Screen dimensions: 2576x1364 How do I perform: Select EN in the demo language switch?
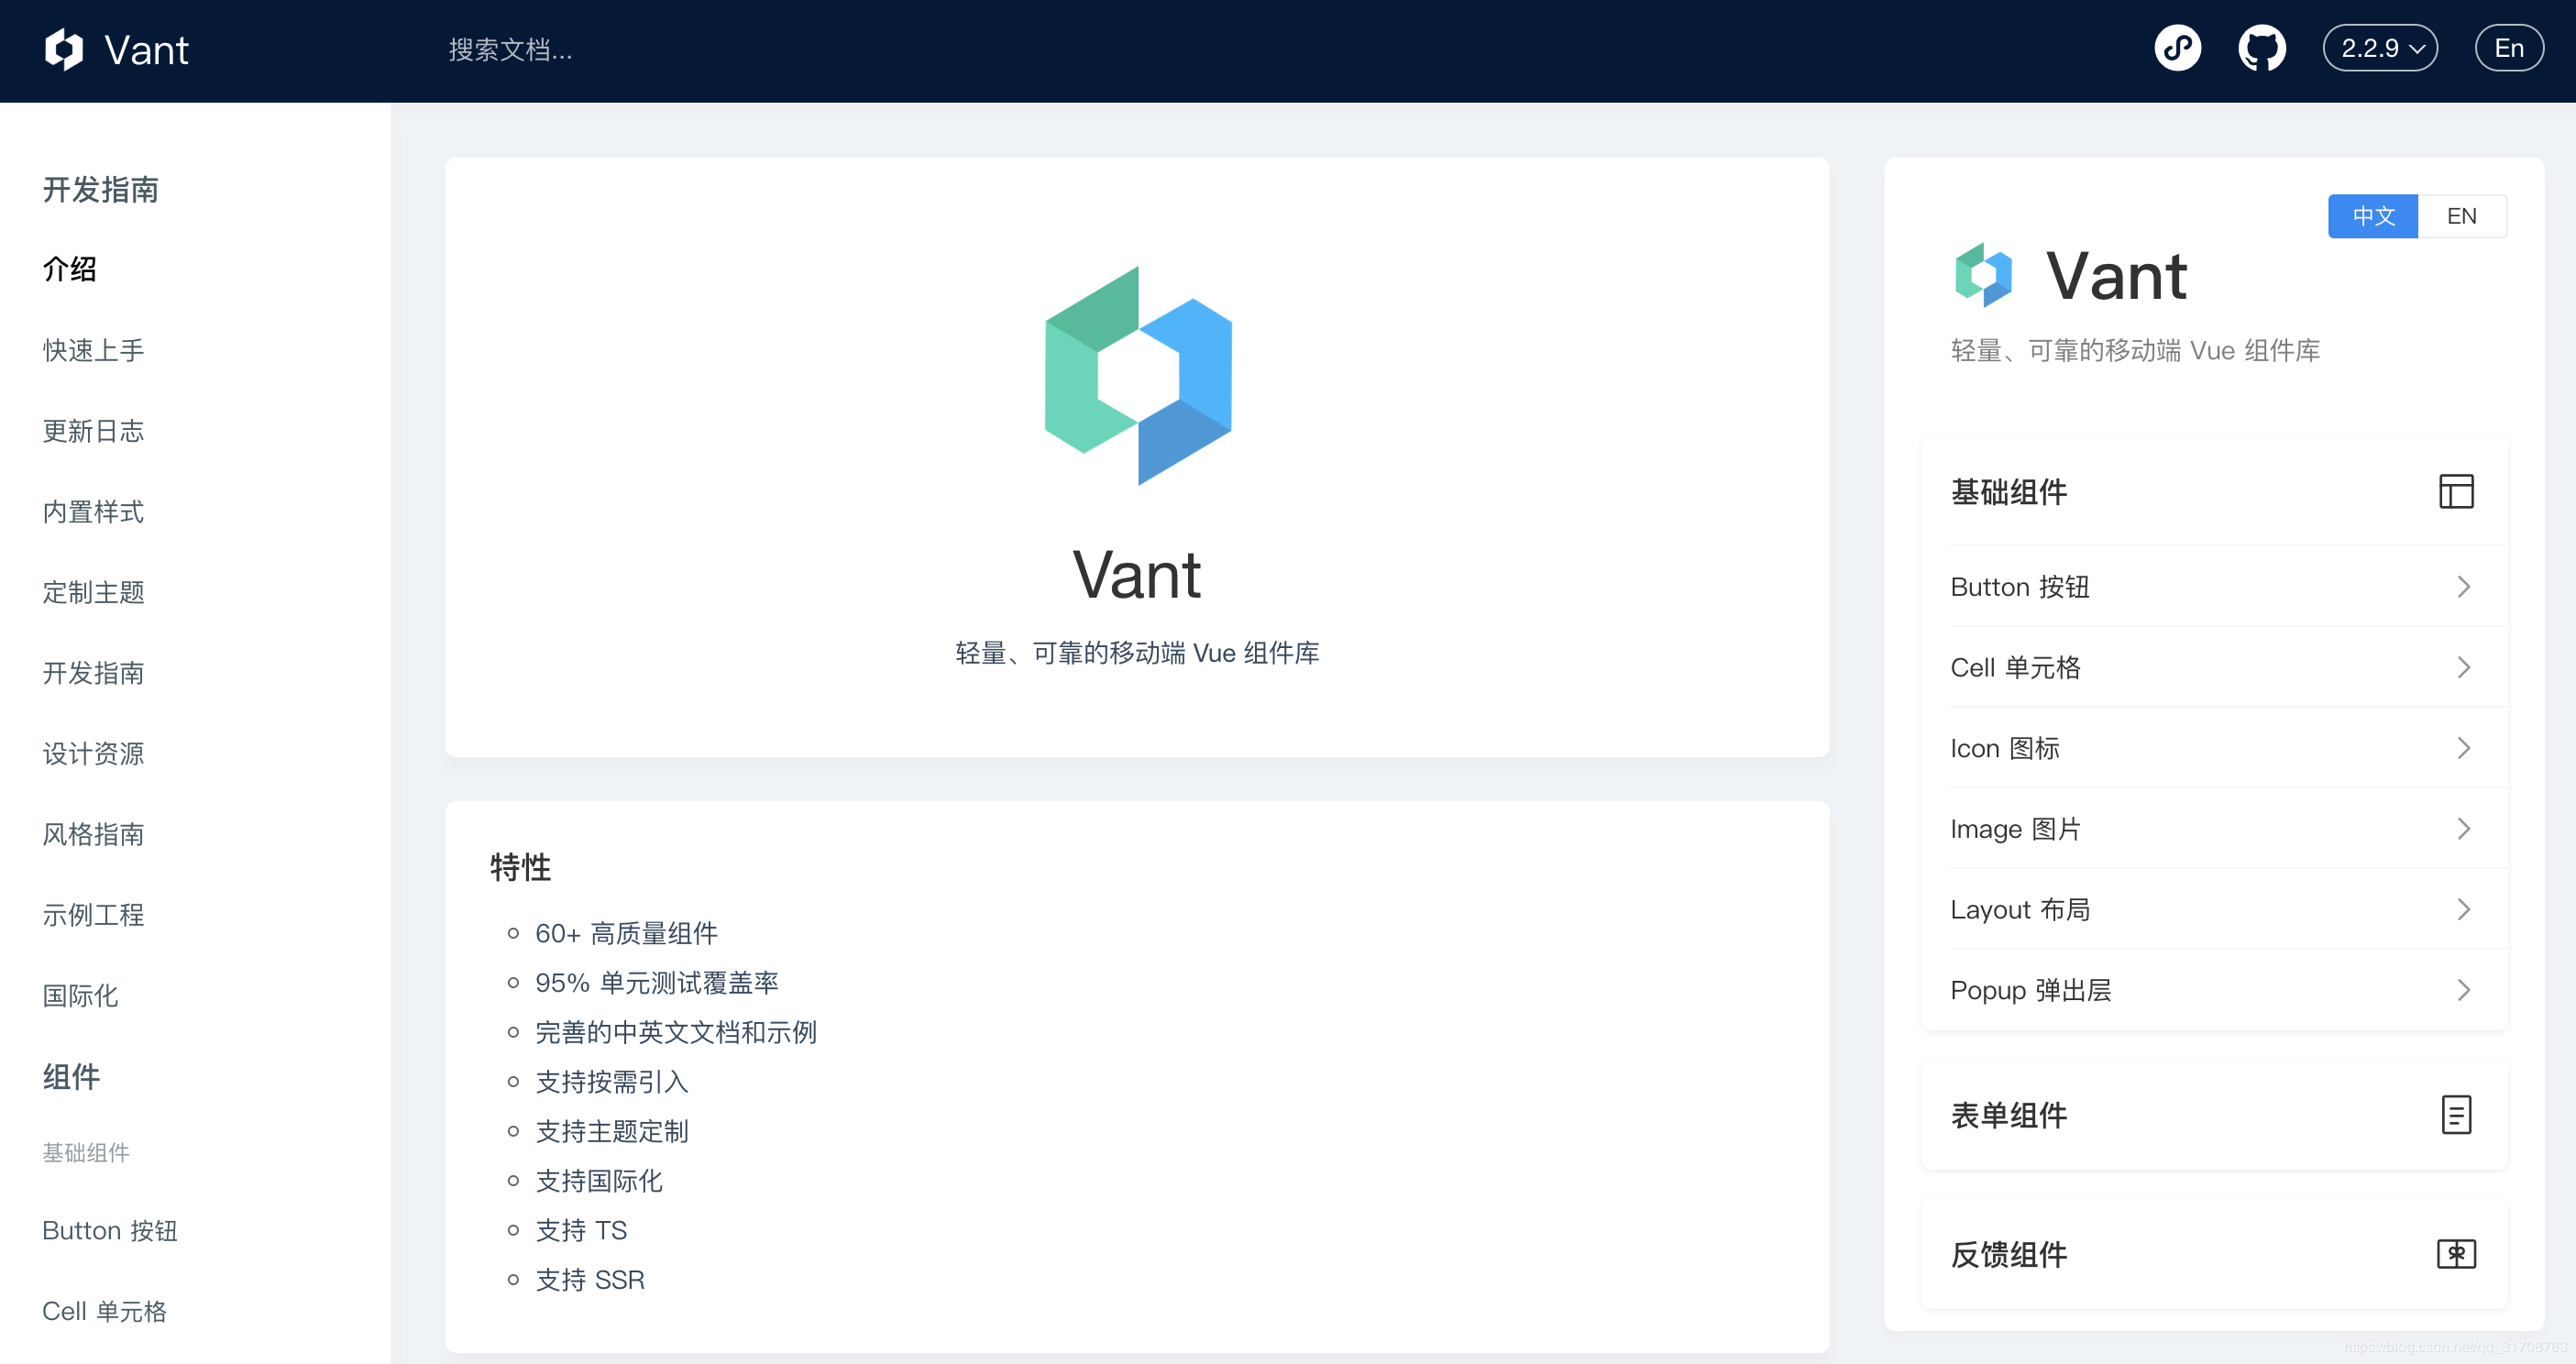pyautogui.click(x=2461, y=216)
